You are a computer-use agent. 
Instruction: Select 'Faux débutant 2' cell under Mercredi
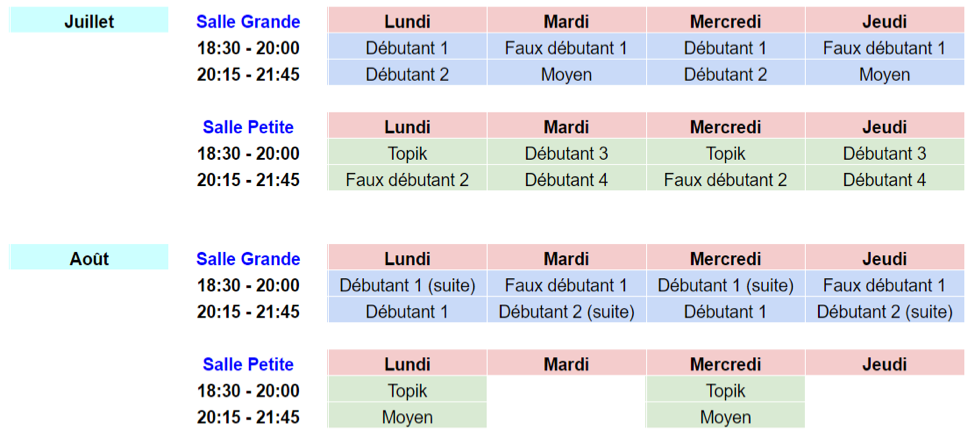(x=725, y=180)
